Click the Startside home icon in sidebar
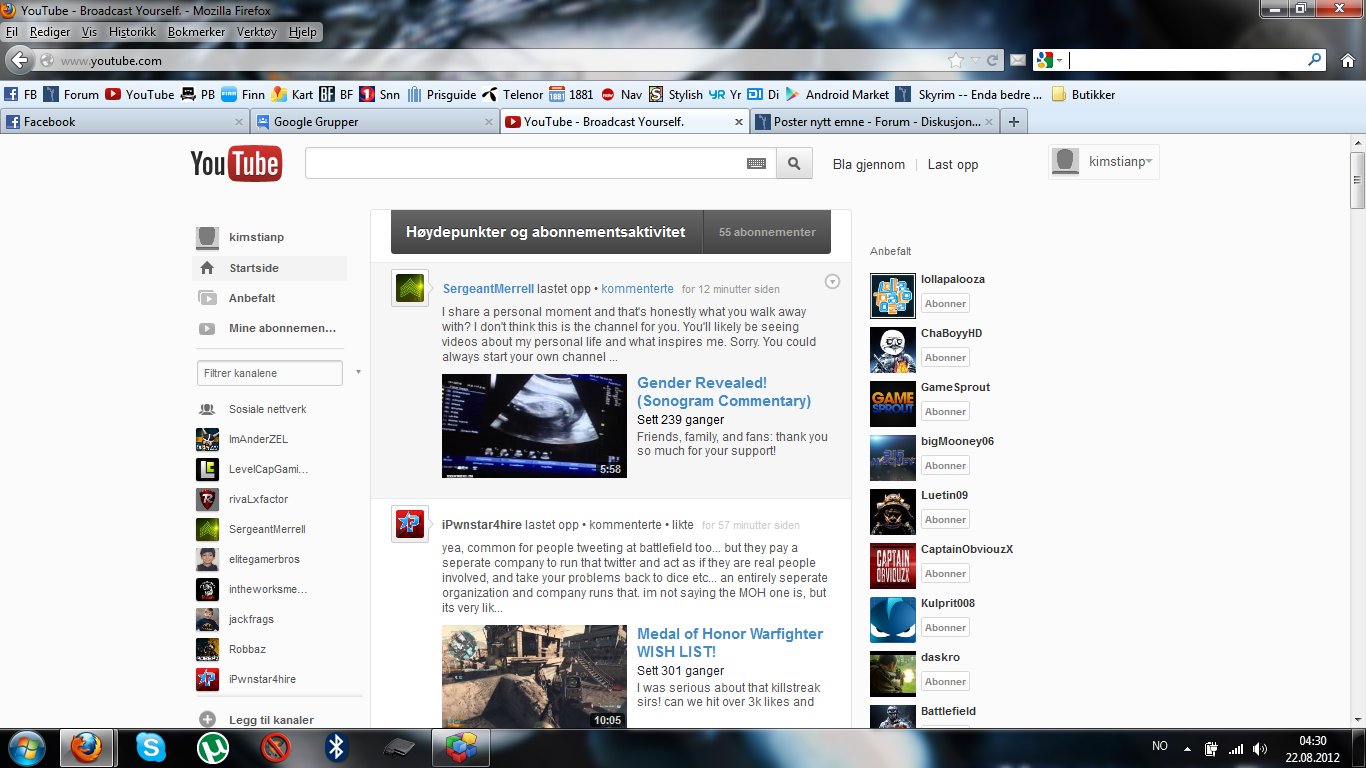 [207, 268]
